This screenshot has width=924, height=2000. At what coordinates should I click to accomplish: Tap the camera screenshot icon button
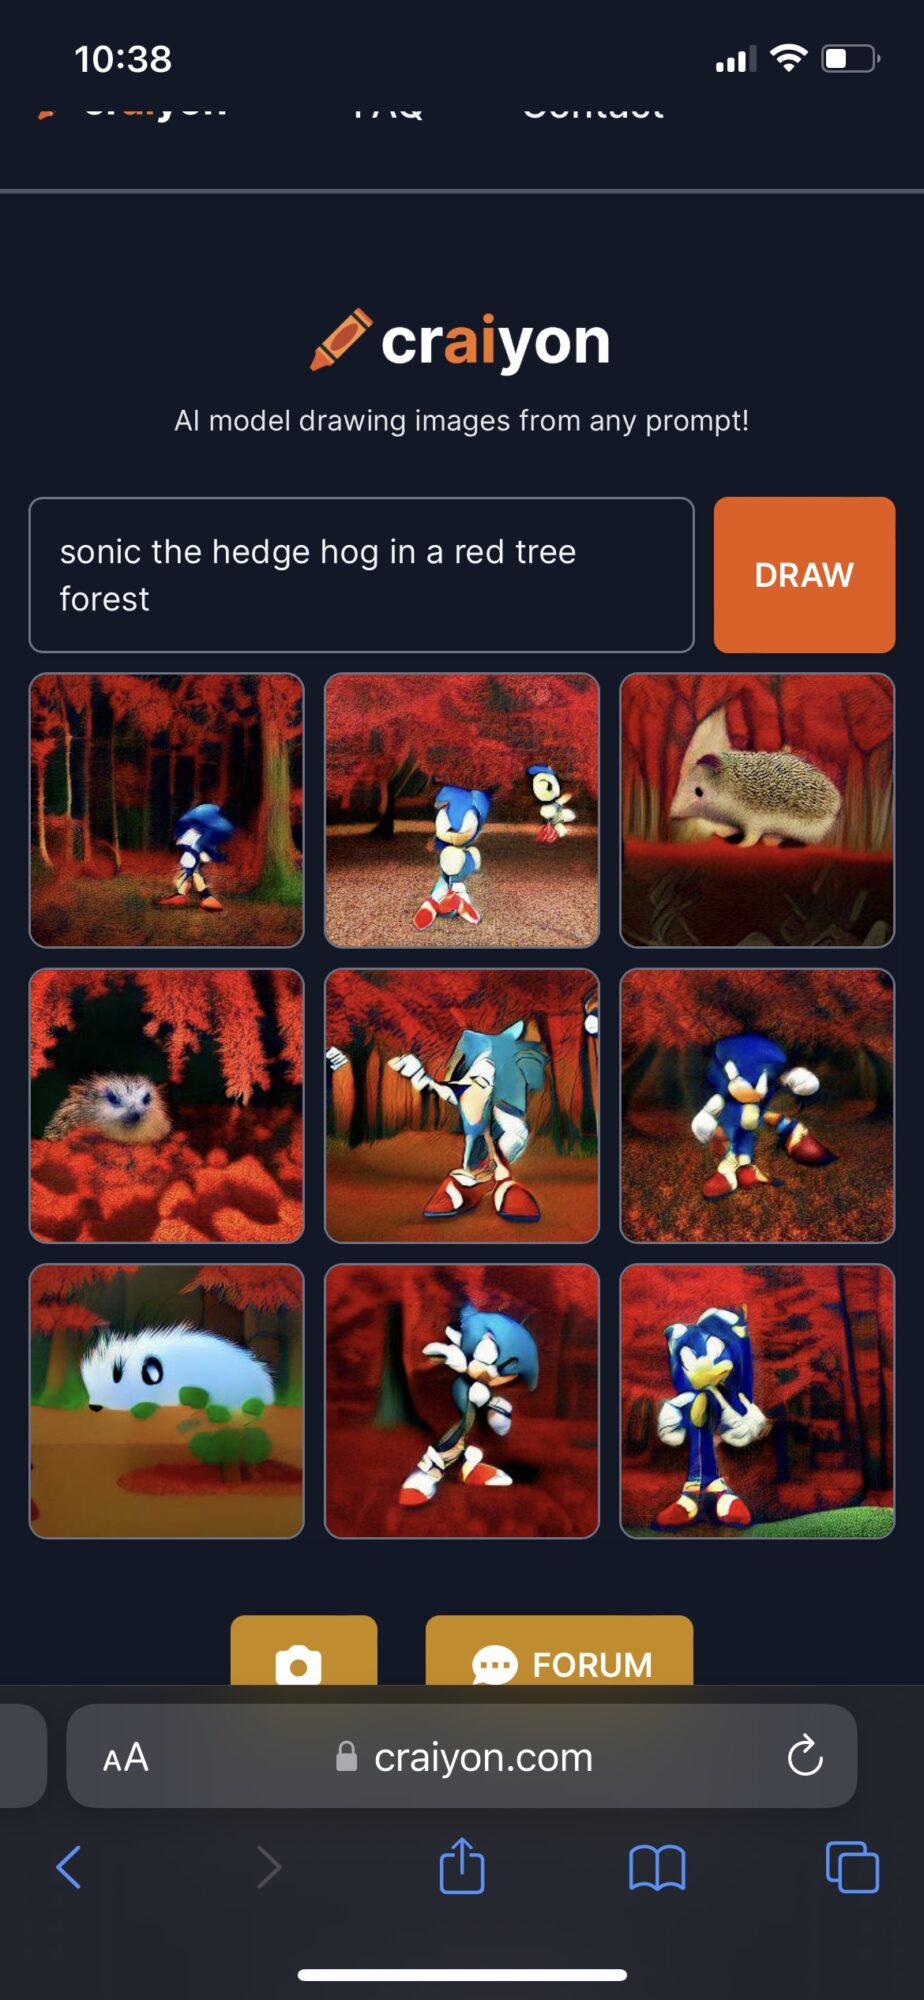(304, 1651)
